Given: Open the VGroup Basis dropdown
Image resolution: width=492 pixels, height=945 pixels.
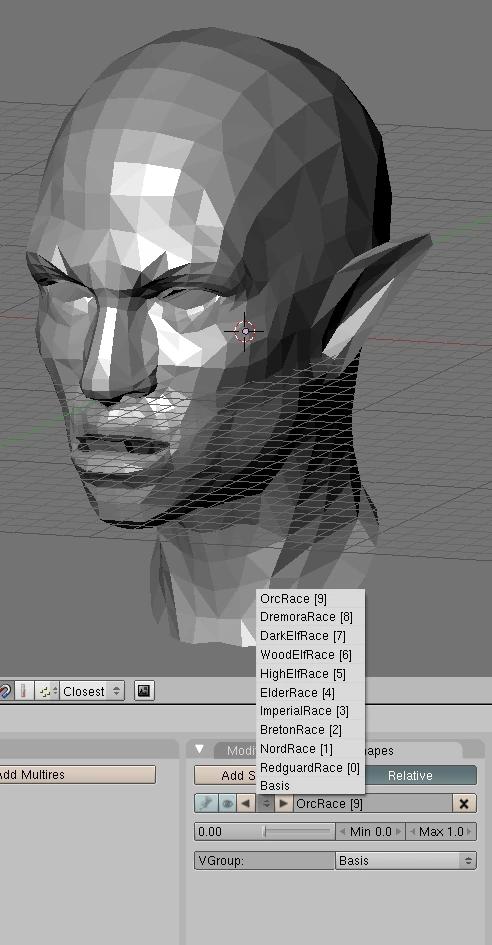Looking at the screenshot, I should (405, 861).
